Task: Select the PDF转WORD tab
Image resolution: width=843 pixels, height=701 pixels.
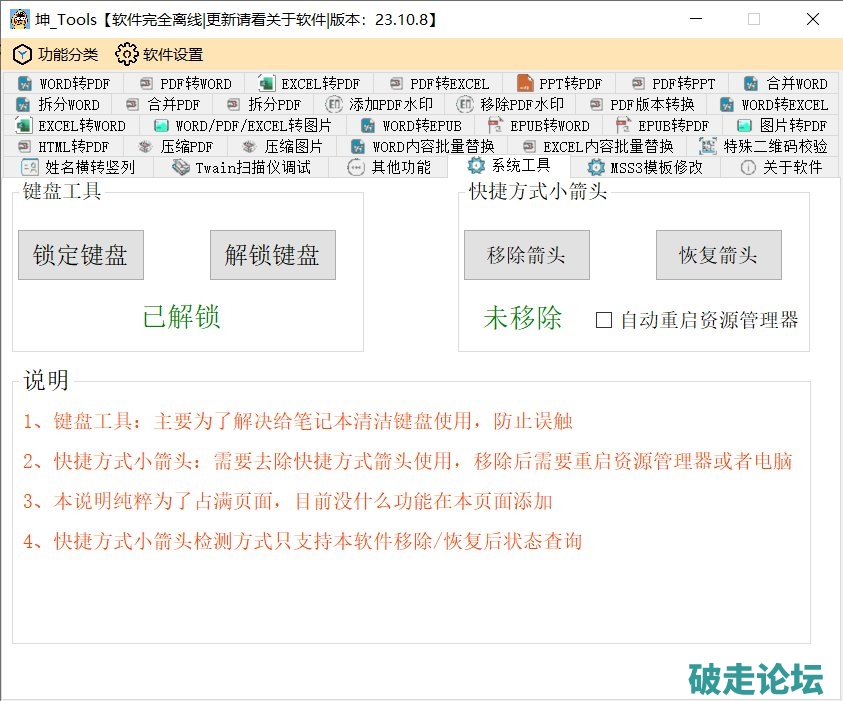Action: click(185, 84)
